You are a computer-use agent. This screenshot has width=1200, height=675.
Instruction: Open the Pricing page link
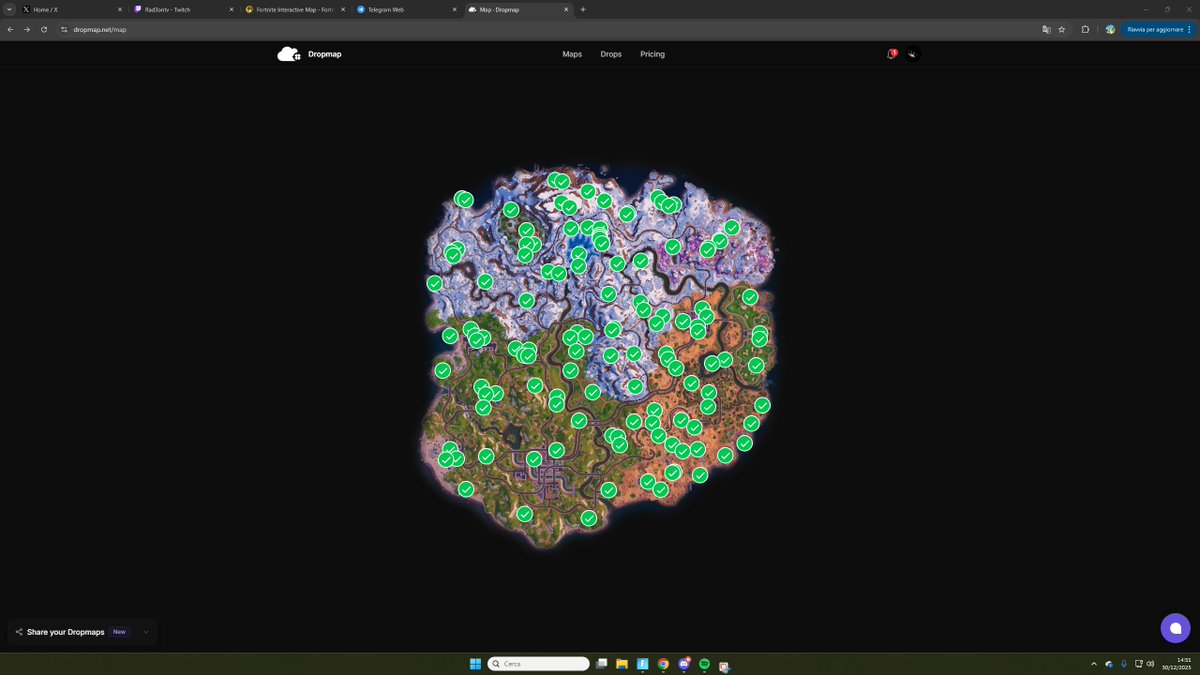click(x=652, y=54)
